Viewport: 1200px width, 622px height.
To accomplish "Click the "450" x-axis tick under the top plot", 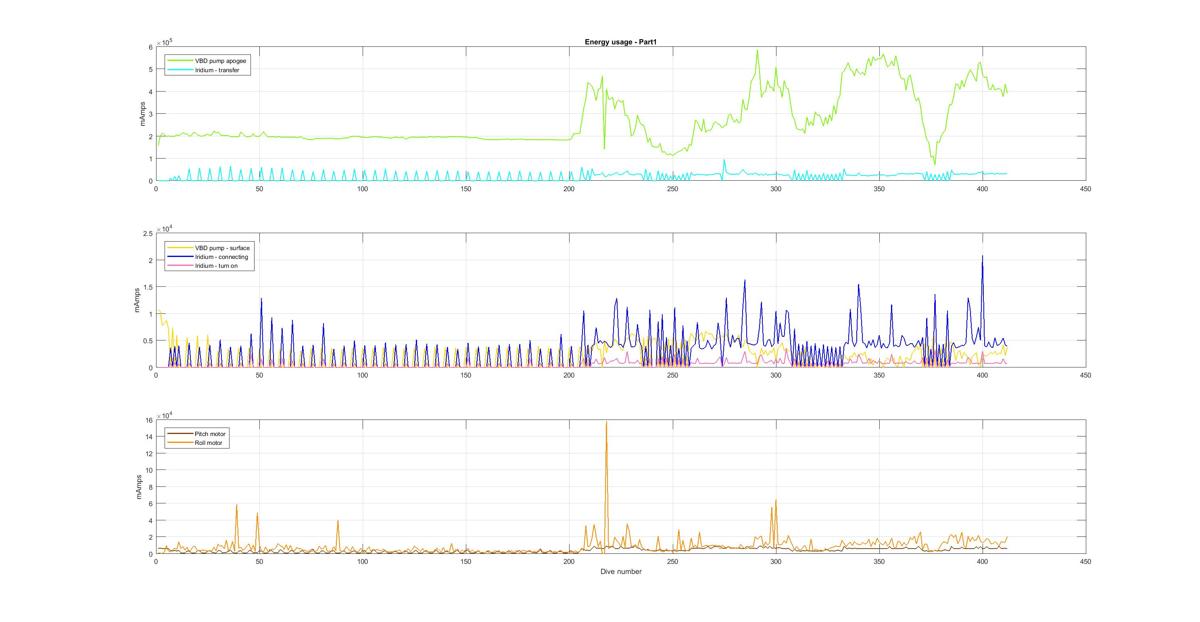I will click(1085, 189).
